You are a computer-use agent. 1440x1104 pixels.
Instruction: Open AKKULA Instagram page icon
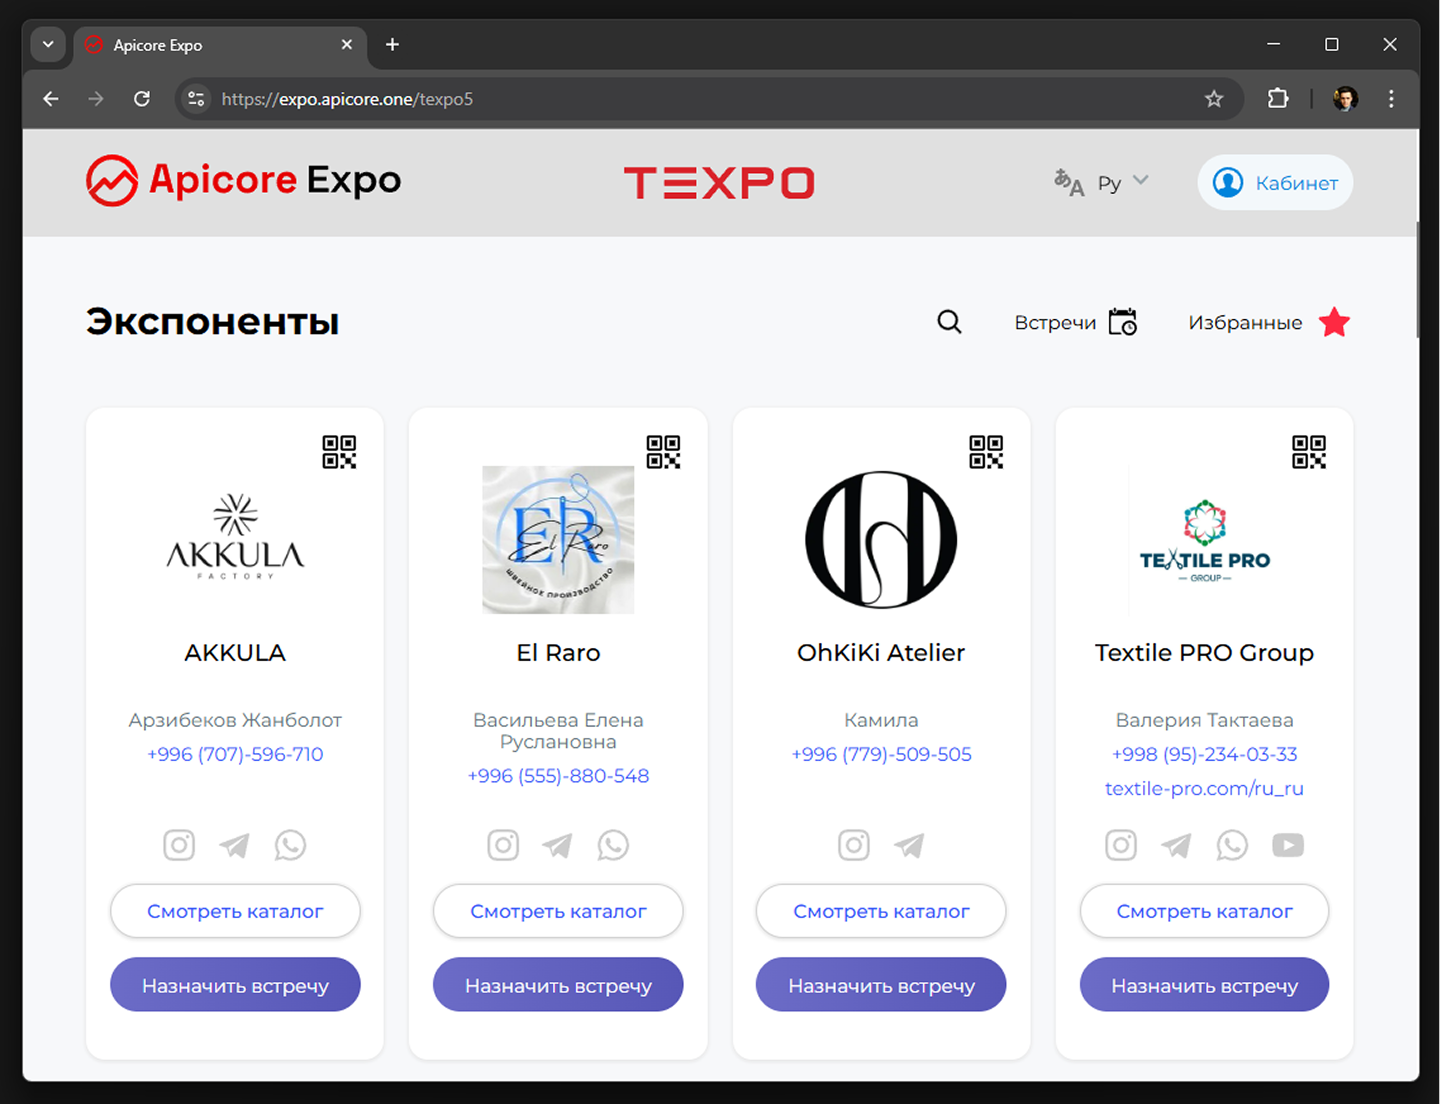(x=179, y=845)
